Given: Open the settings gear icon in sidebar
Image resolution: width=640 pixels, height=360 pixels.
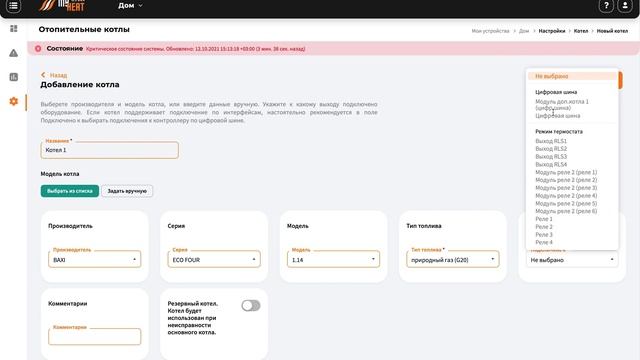Looking at the screenshot, I should click(x=13, y=101).
